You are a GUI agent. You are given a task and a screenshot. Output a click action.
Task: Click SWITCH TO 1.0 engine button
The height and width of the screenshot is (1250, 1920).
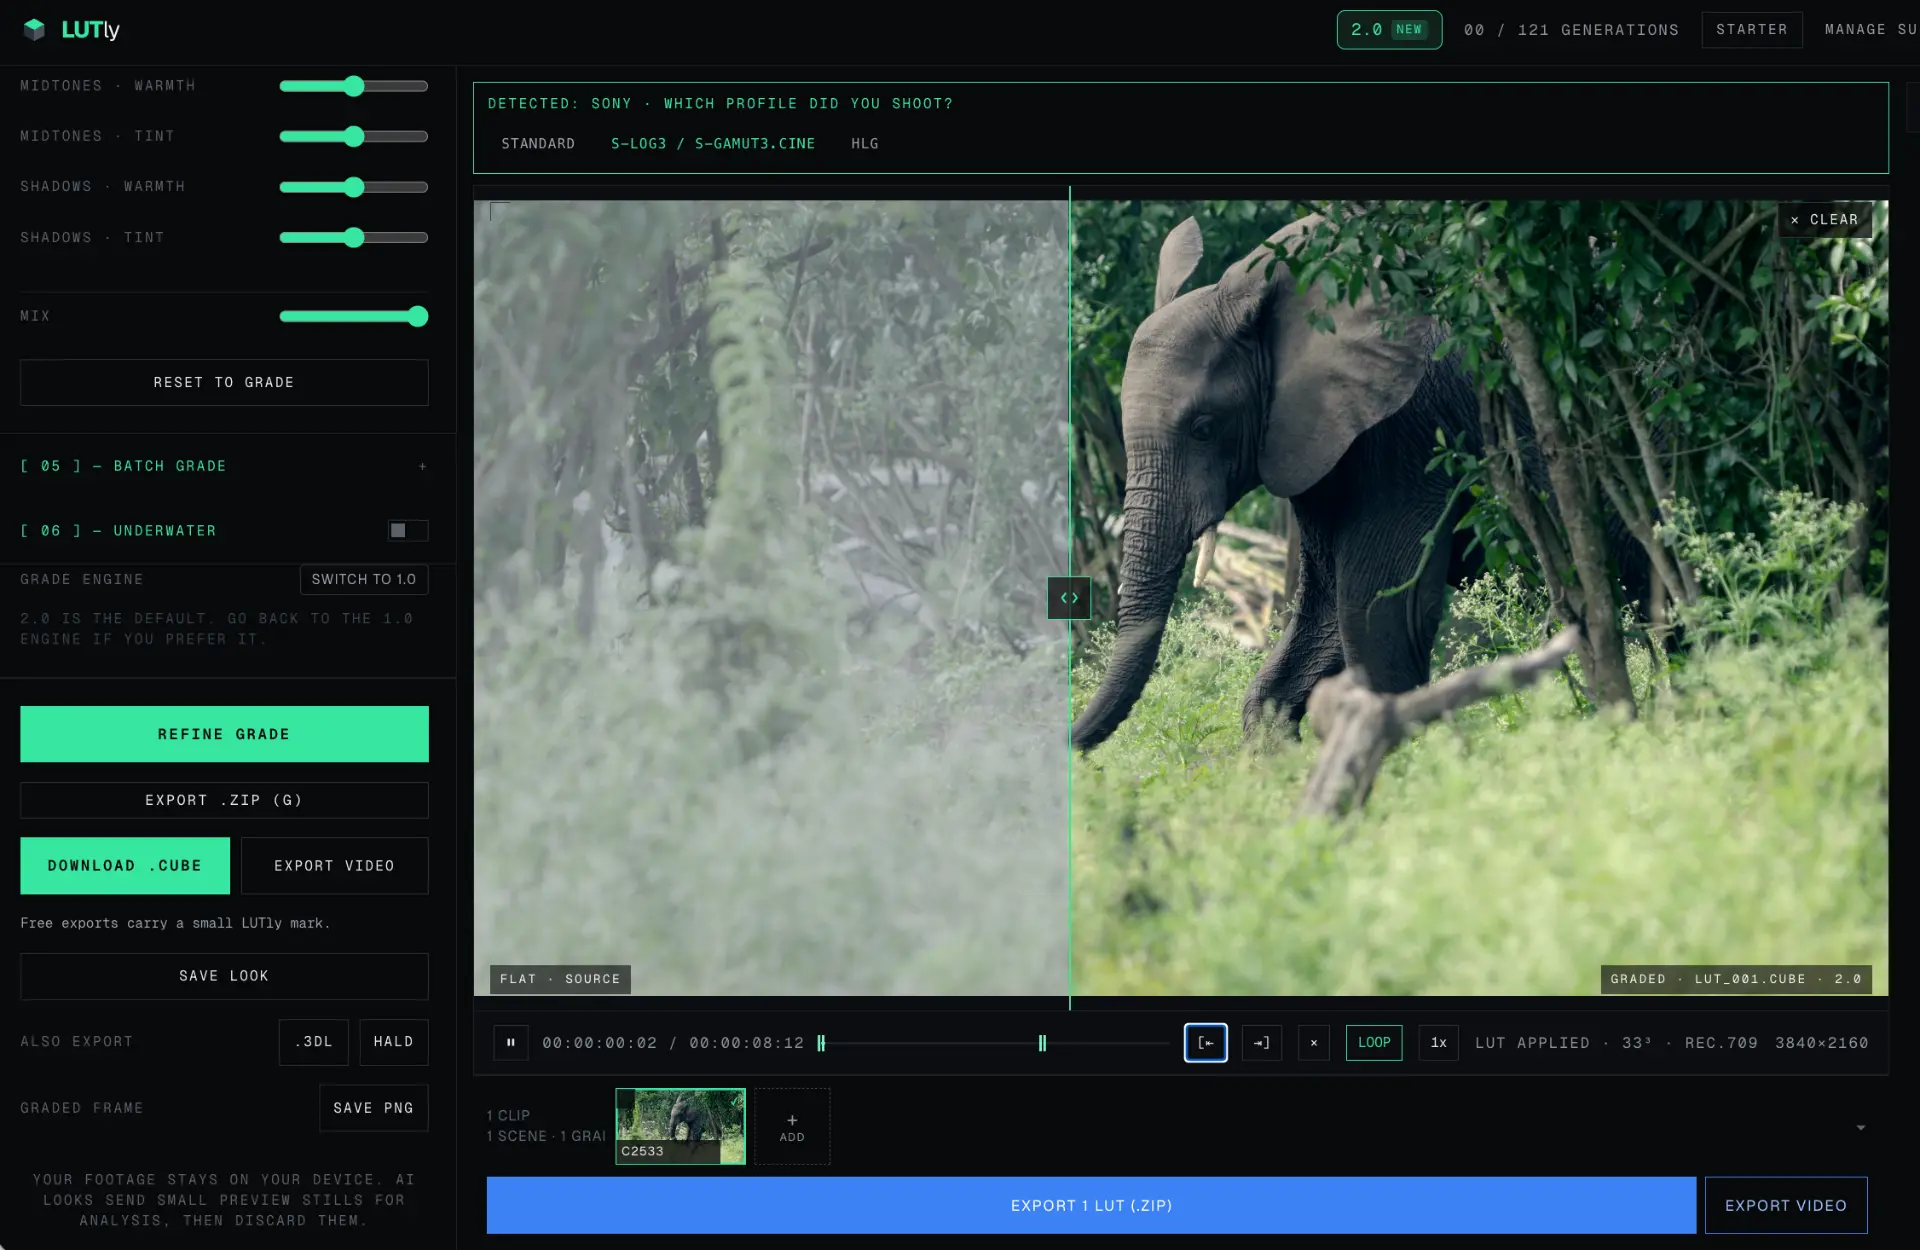point(364,580)
